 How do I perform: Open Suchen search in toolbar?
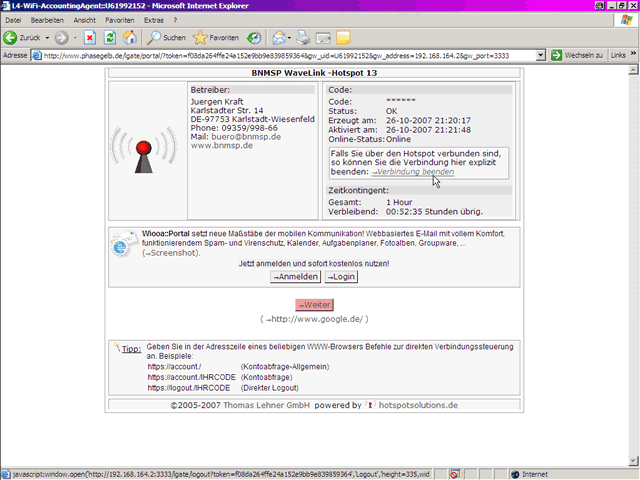point(166,38)
